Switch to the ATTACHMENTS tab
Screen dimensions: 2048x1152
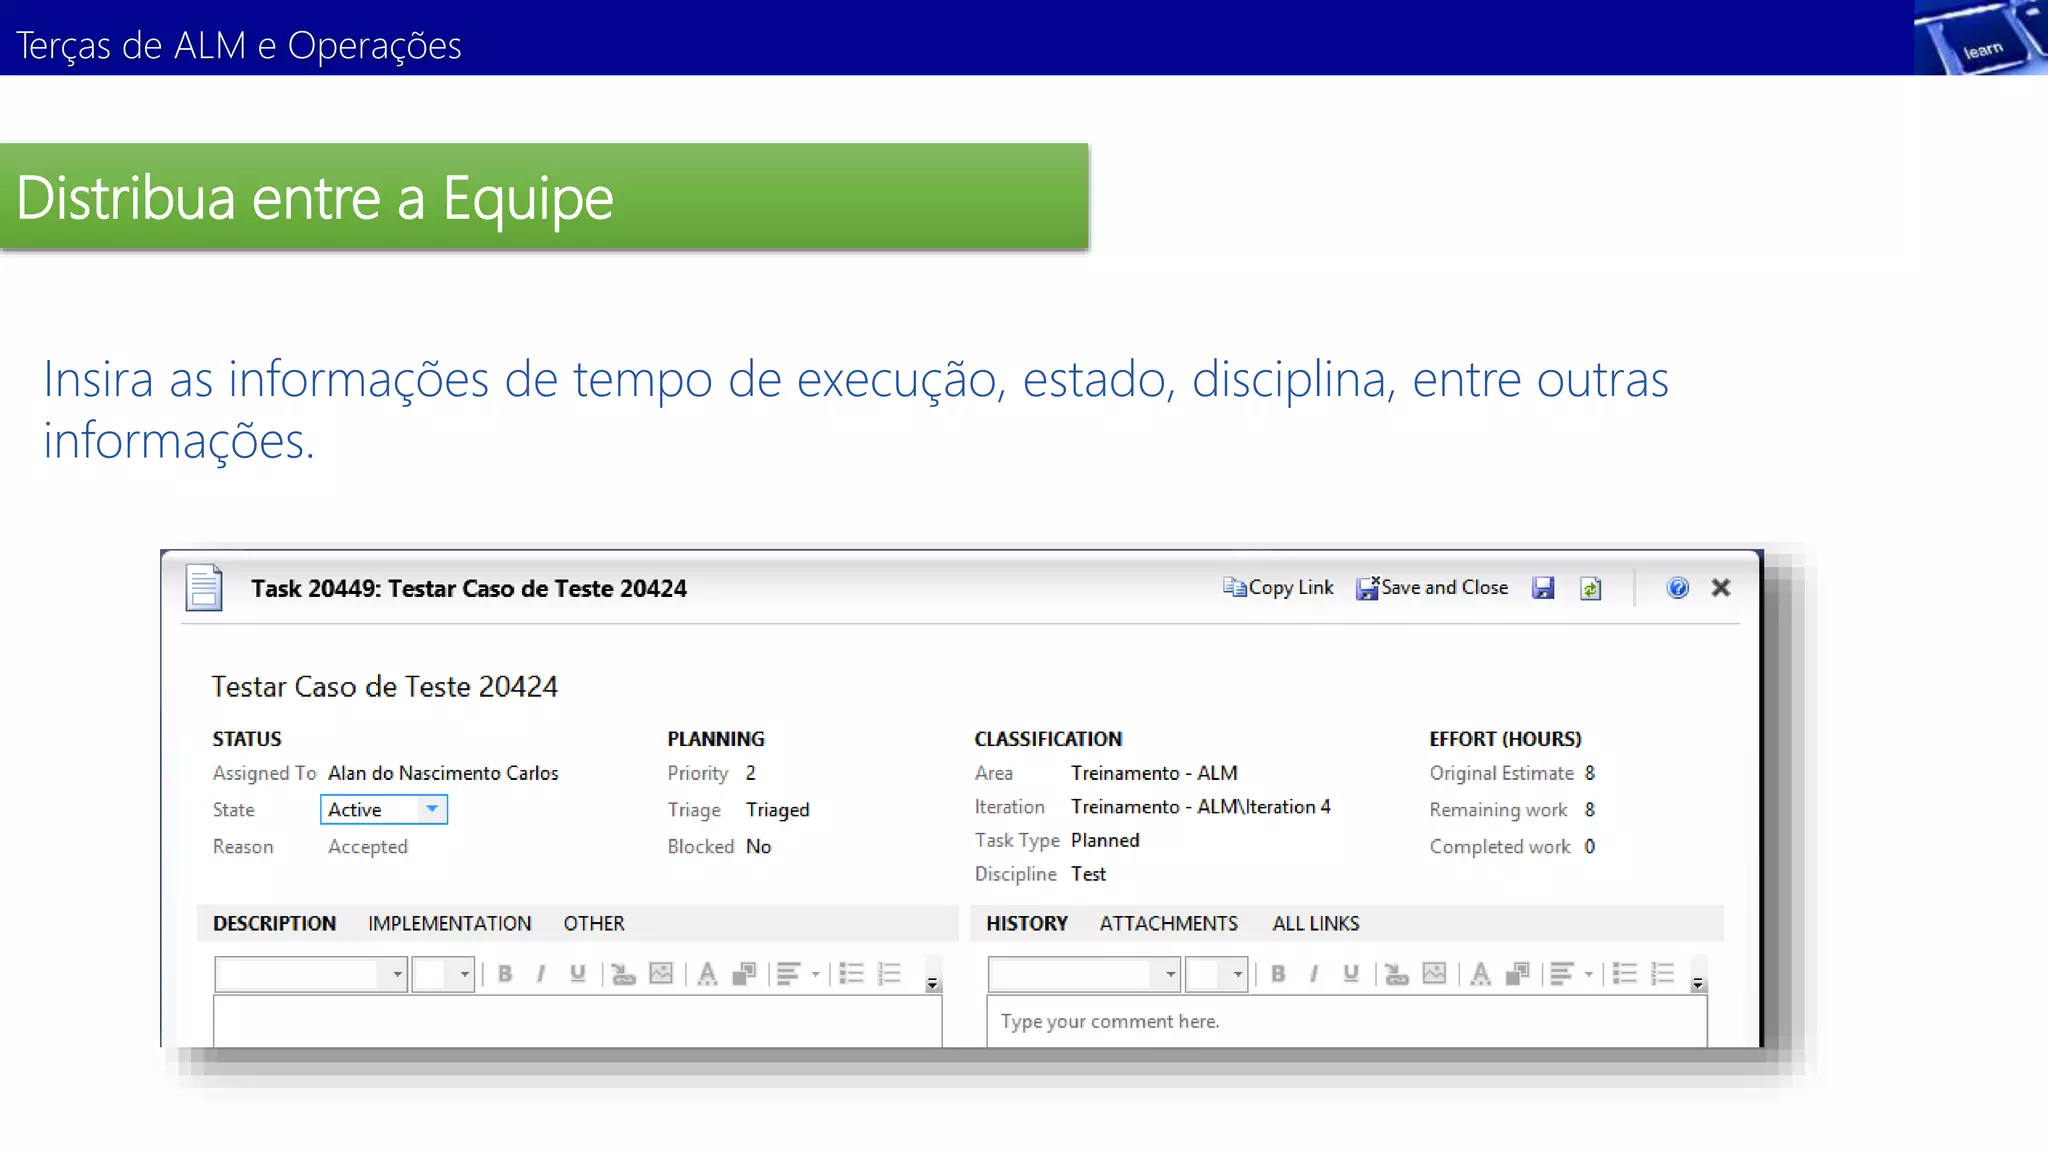click(x=1169, y=923)
